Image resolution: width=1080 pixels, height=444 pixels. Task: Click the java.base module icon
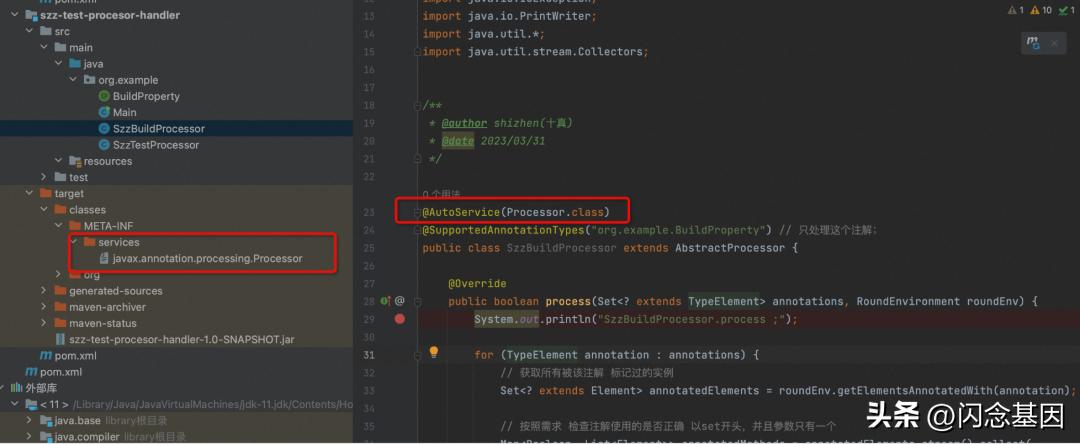[45, 421]
